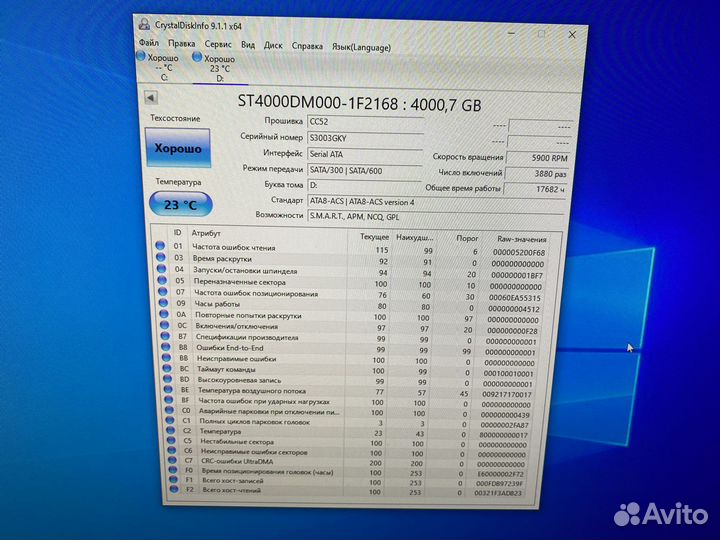Click the 3880 раз power-on count value
The image size is (720, 540).
[x=536, y=174]
